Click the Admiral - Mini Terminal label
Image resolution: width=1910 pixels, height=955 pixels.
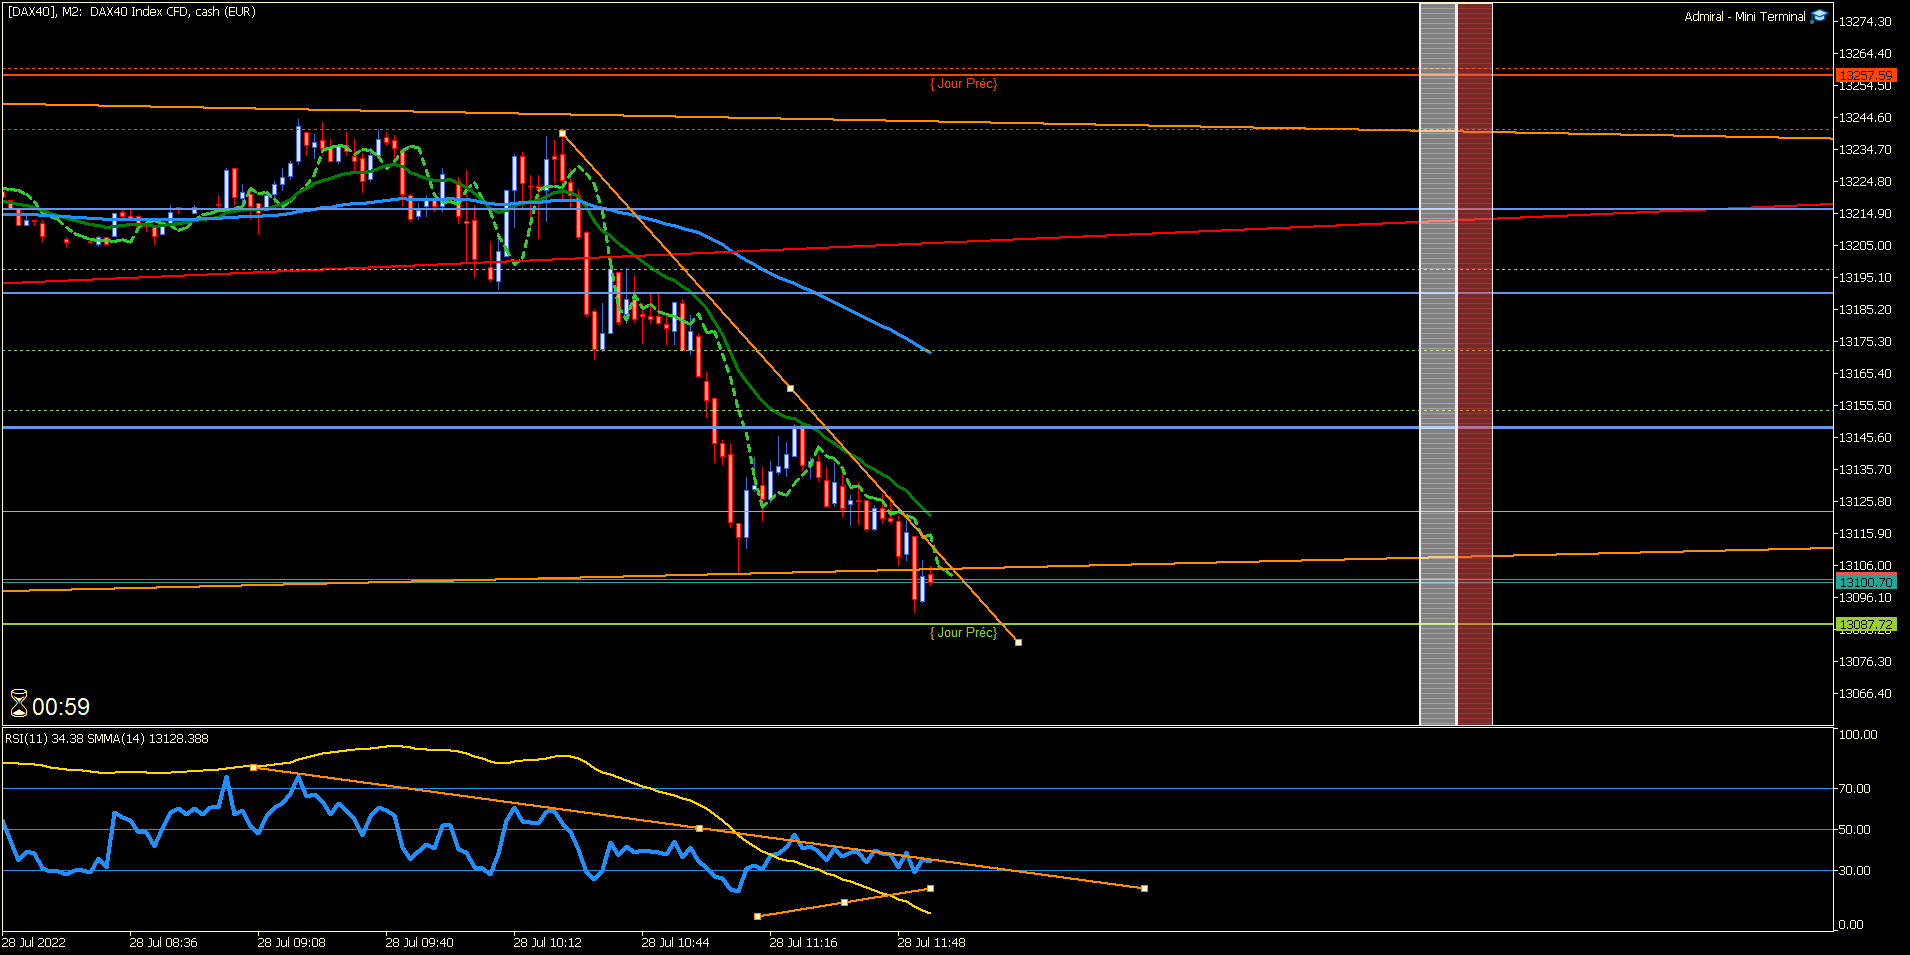point(1745,17)
